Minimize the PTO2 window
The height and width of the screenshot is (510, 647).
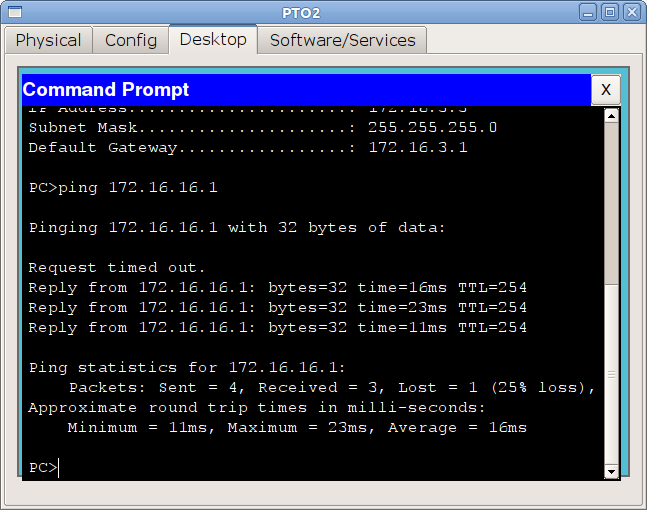coord(589,12)
